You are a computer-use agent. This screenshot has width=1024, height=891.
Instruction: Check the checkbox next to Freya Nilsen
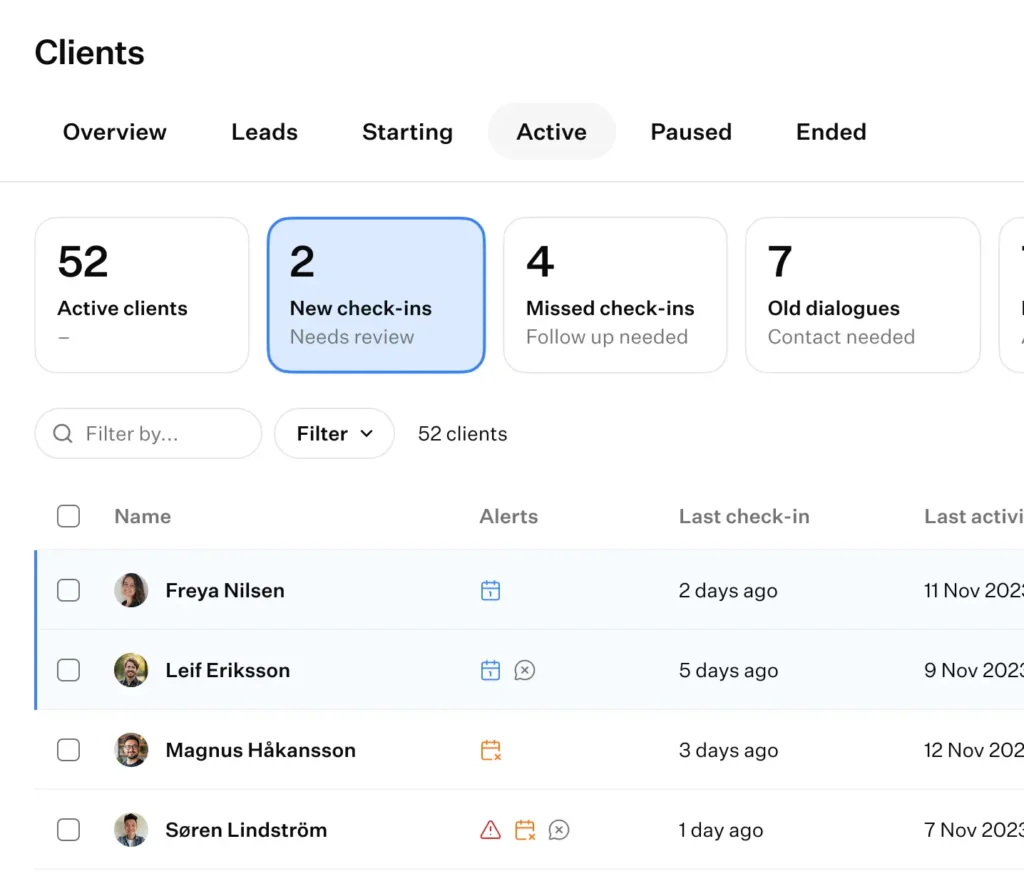(68, 590)
